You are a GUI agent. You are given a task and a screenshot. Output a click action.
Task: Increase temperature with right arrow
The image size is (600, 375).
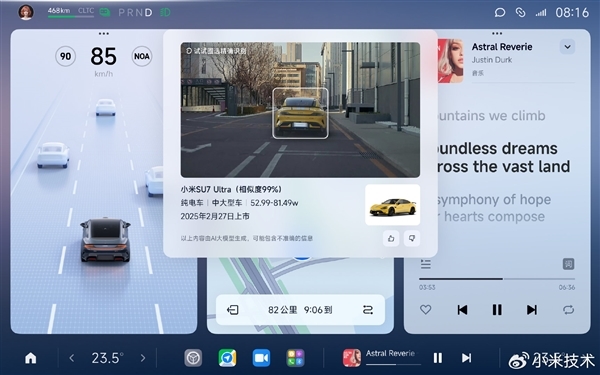(143, 358)
